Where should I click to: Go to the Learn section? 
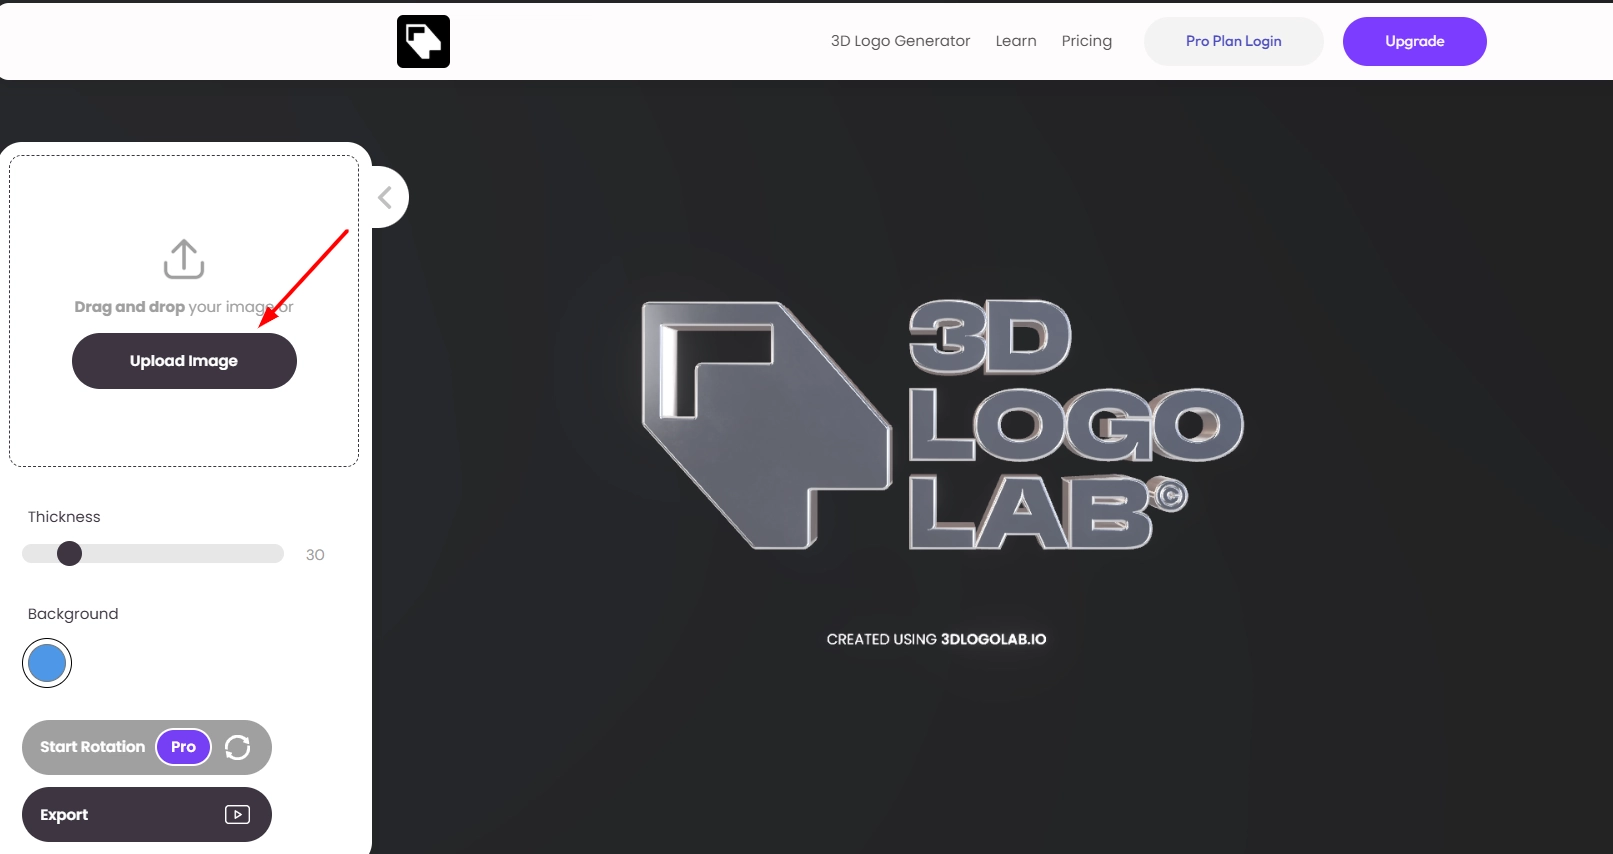click(1016, 41)
